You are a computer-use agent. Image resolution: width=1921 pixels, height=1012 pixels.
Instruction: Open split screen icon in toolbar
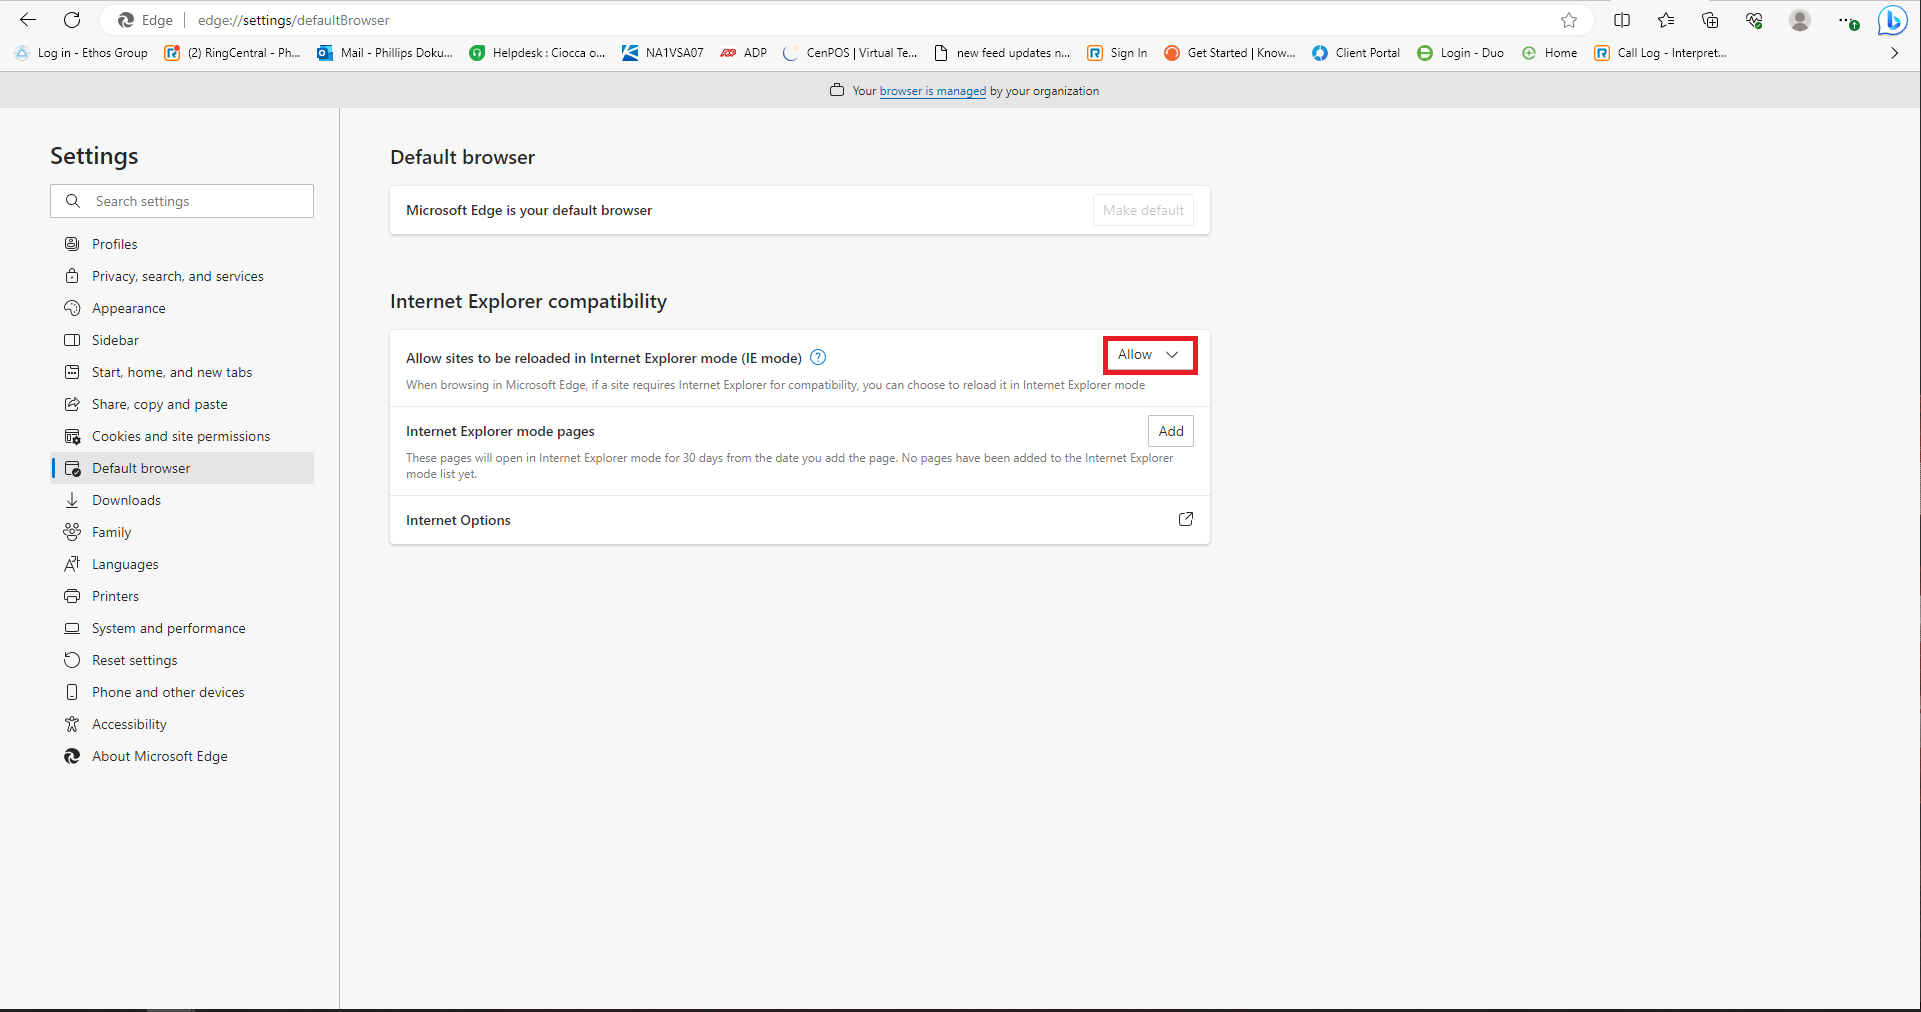tap(1622, 20)
